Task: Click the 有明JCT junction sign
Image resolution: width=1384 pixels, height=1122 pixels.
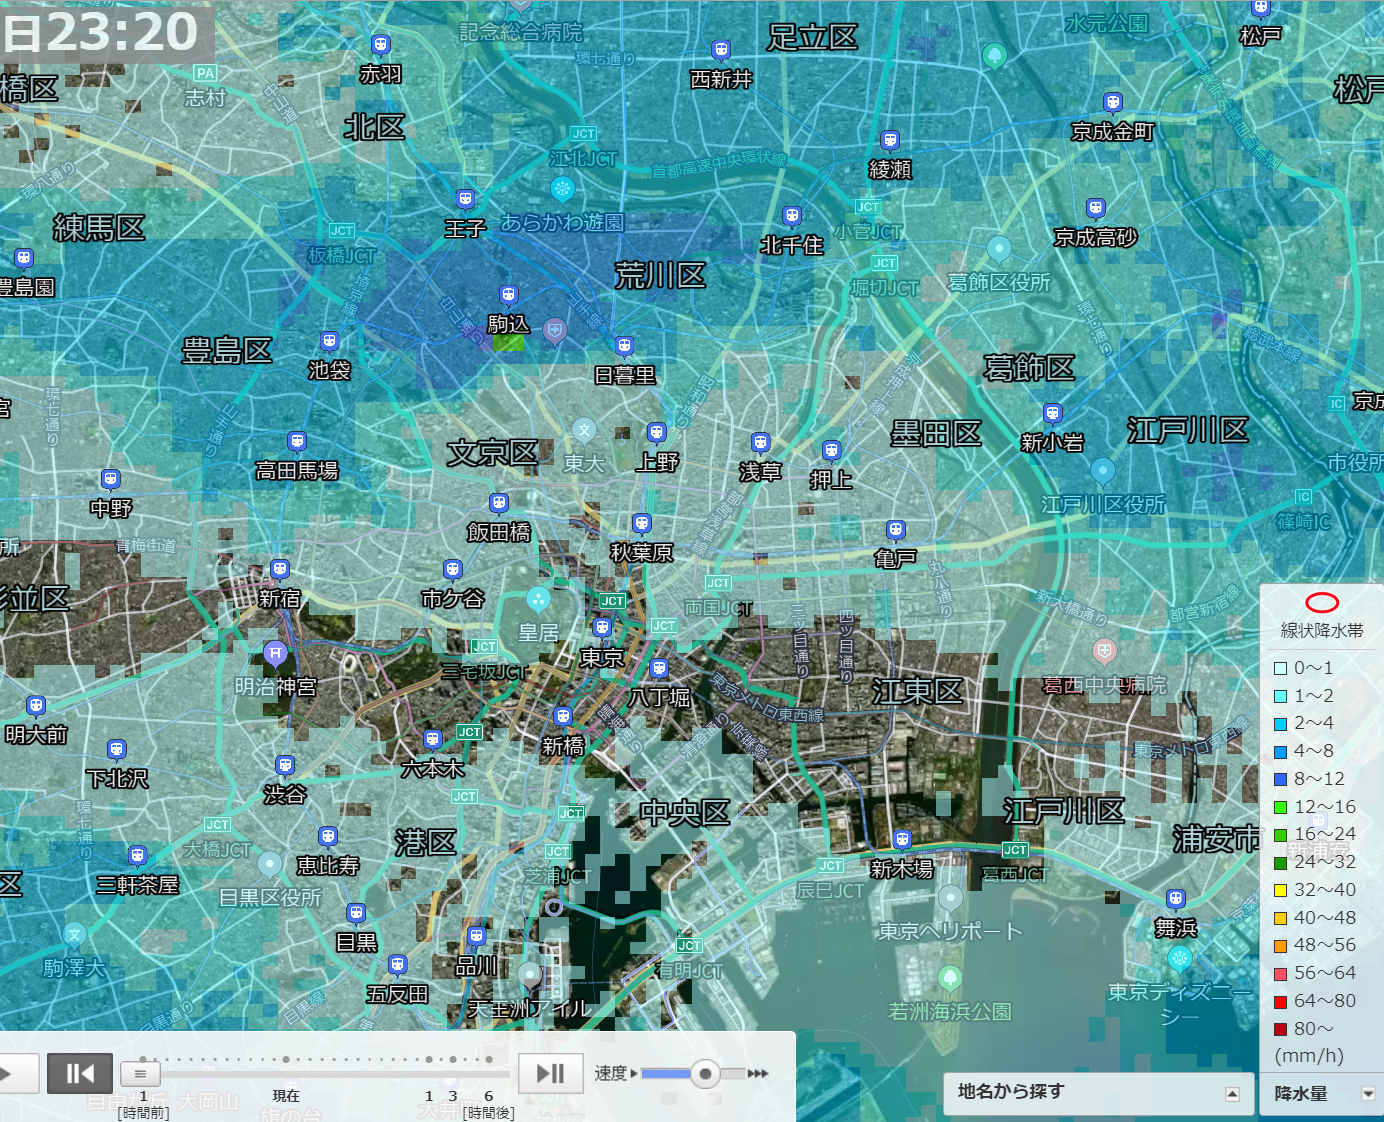Action: [x=689, y=946]
